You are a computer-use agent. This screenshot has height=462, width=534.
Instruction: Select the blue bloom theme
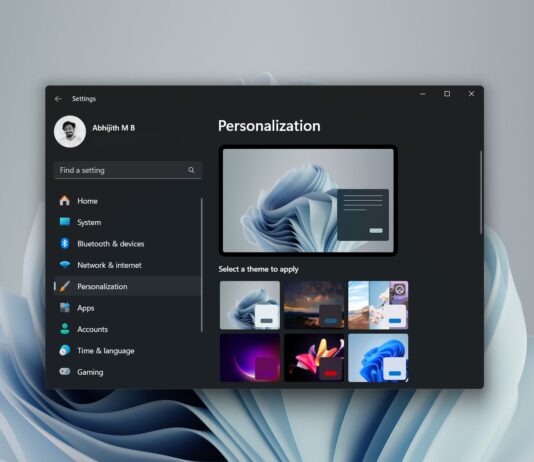(x=378, y=358)
